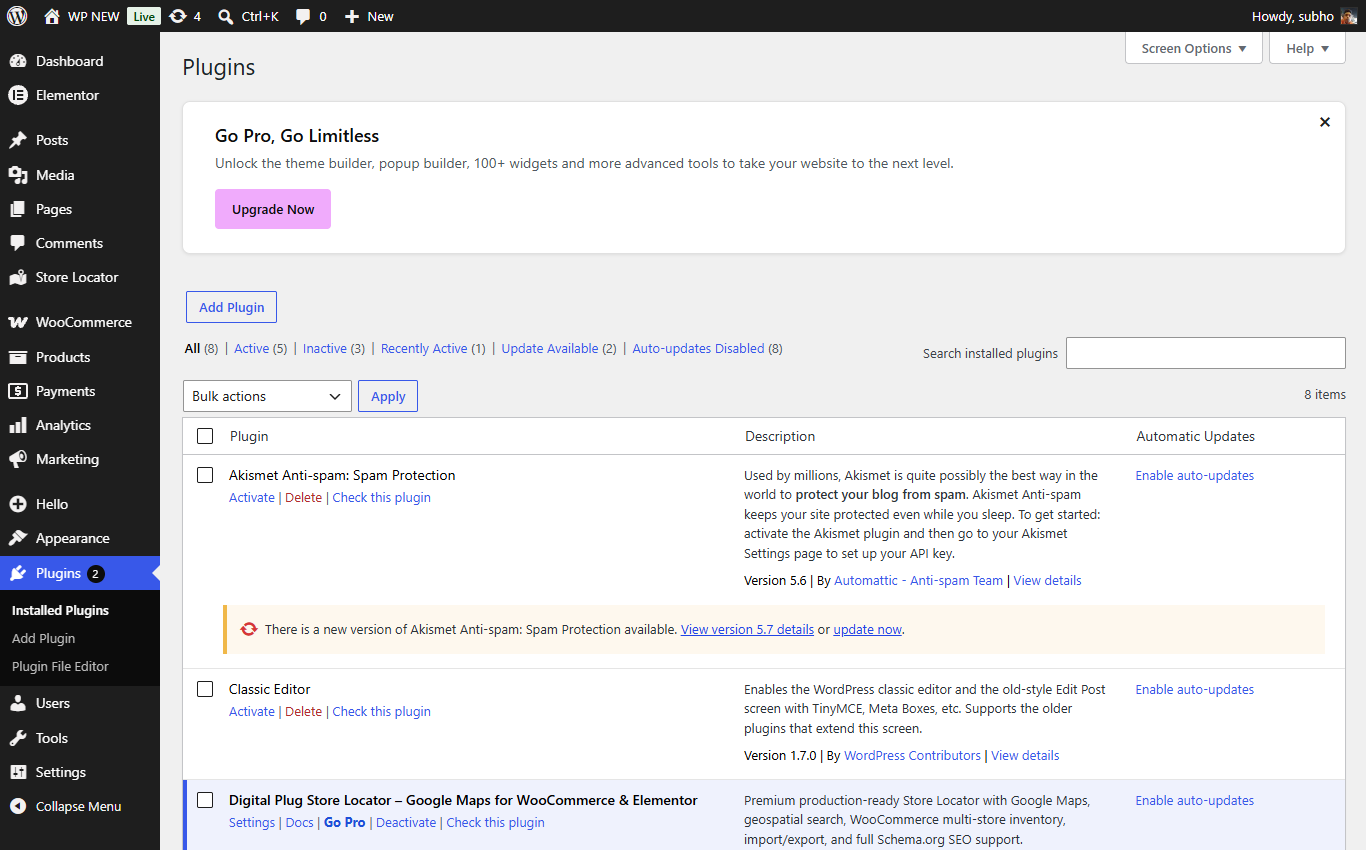1366x850 pixels.
Task: Click the Products box icon
Action: 17,357
